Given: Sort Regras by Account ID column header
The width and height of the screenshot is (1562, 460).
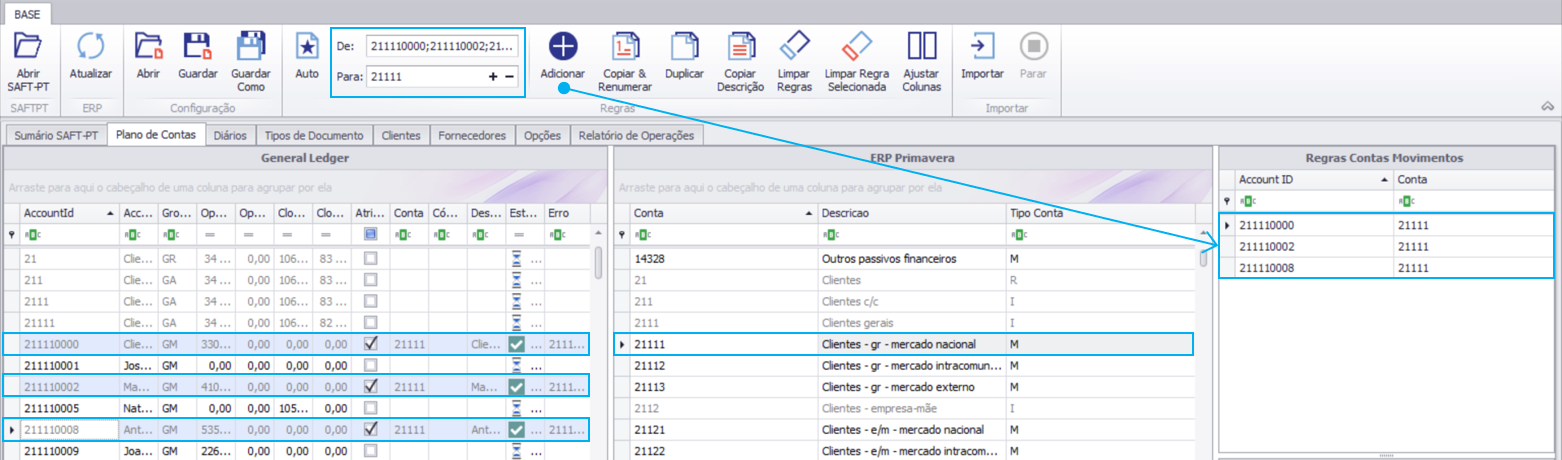Looking at the screenshot, I should (1314, 179).
